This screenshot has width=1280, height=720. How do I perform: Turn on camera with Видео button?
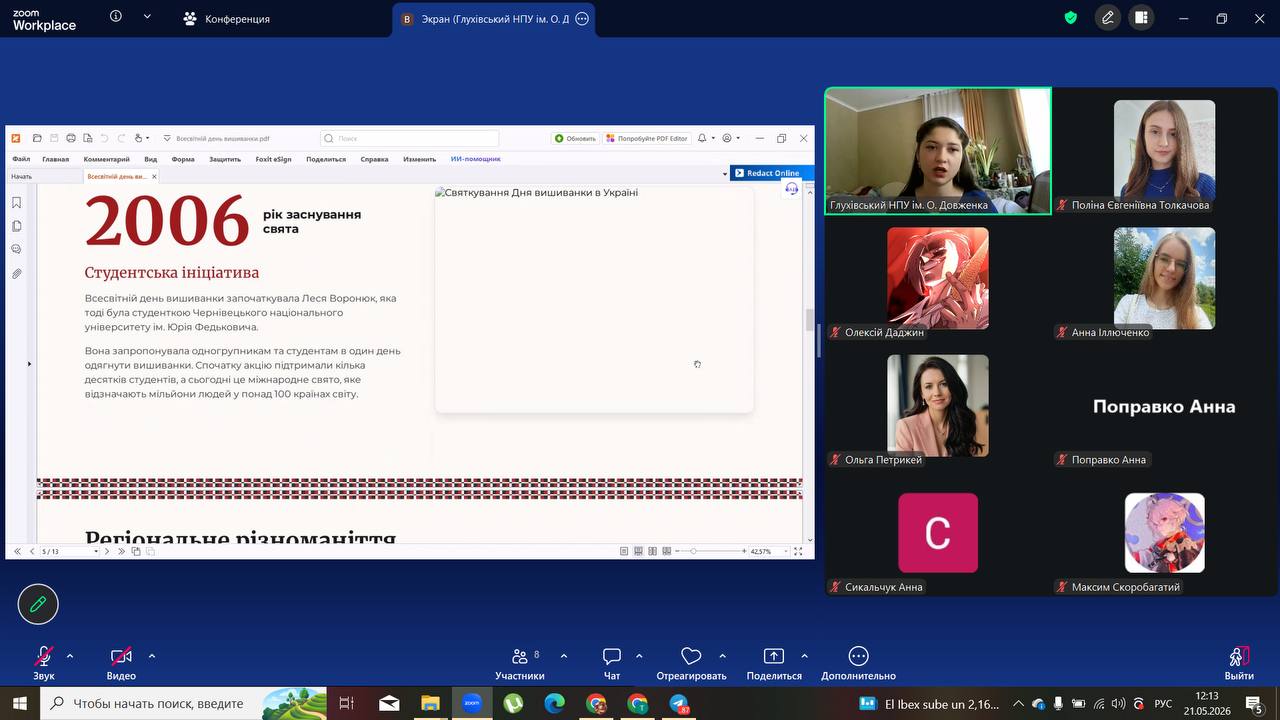point(121,664)
